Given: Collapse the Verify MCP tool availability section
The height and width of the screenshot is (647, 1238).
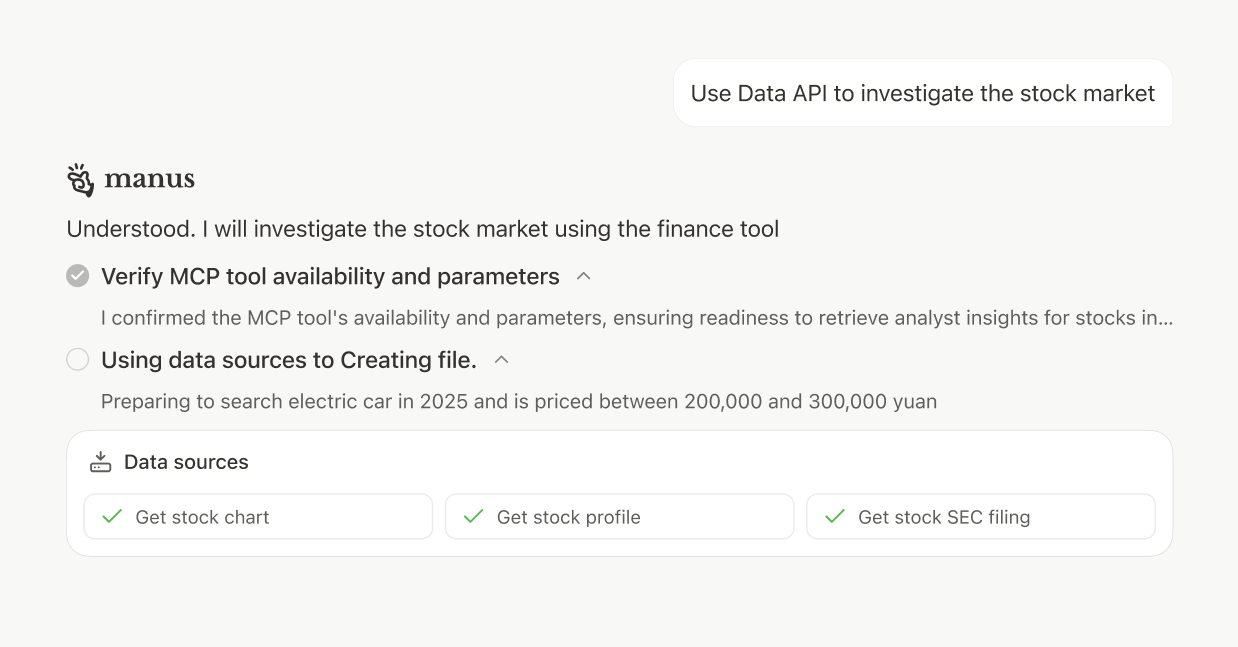Looking at the screenshot, I should click(x=584, y=276).
